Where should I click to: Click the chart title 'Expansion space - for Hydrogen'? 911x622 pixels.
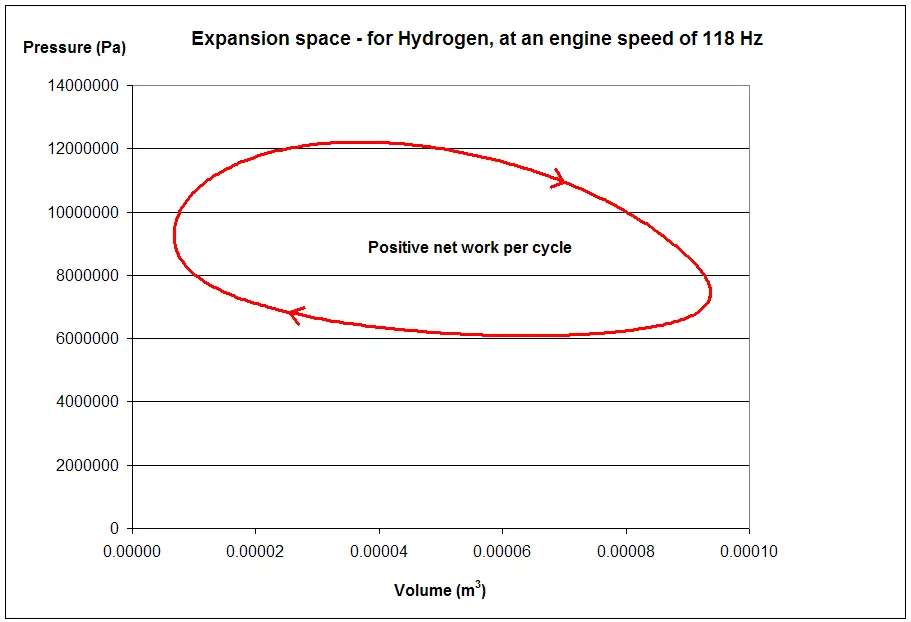coord(476,39)
